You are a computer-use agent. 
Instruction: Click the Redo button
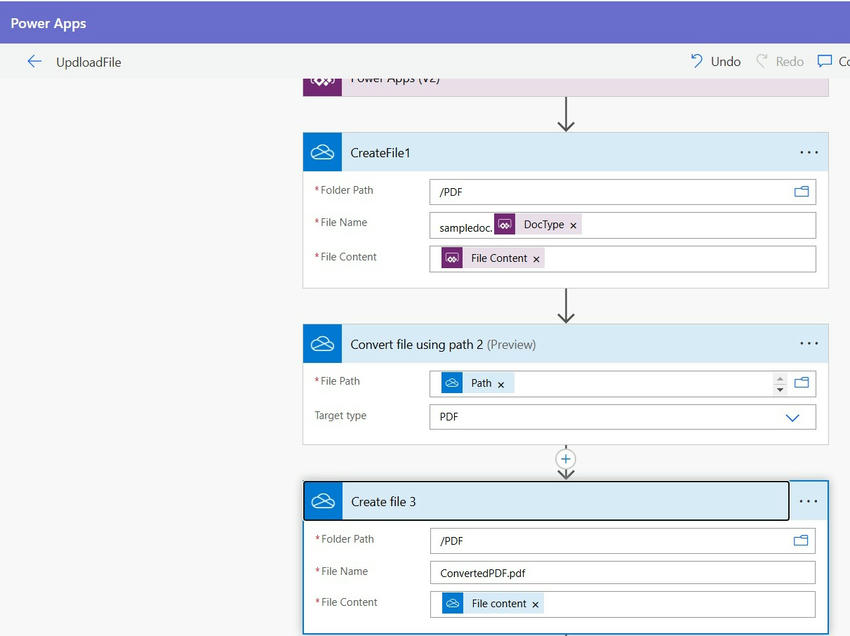[x=779, y=62]
